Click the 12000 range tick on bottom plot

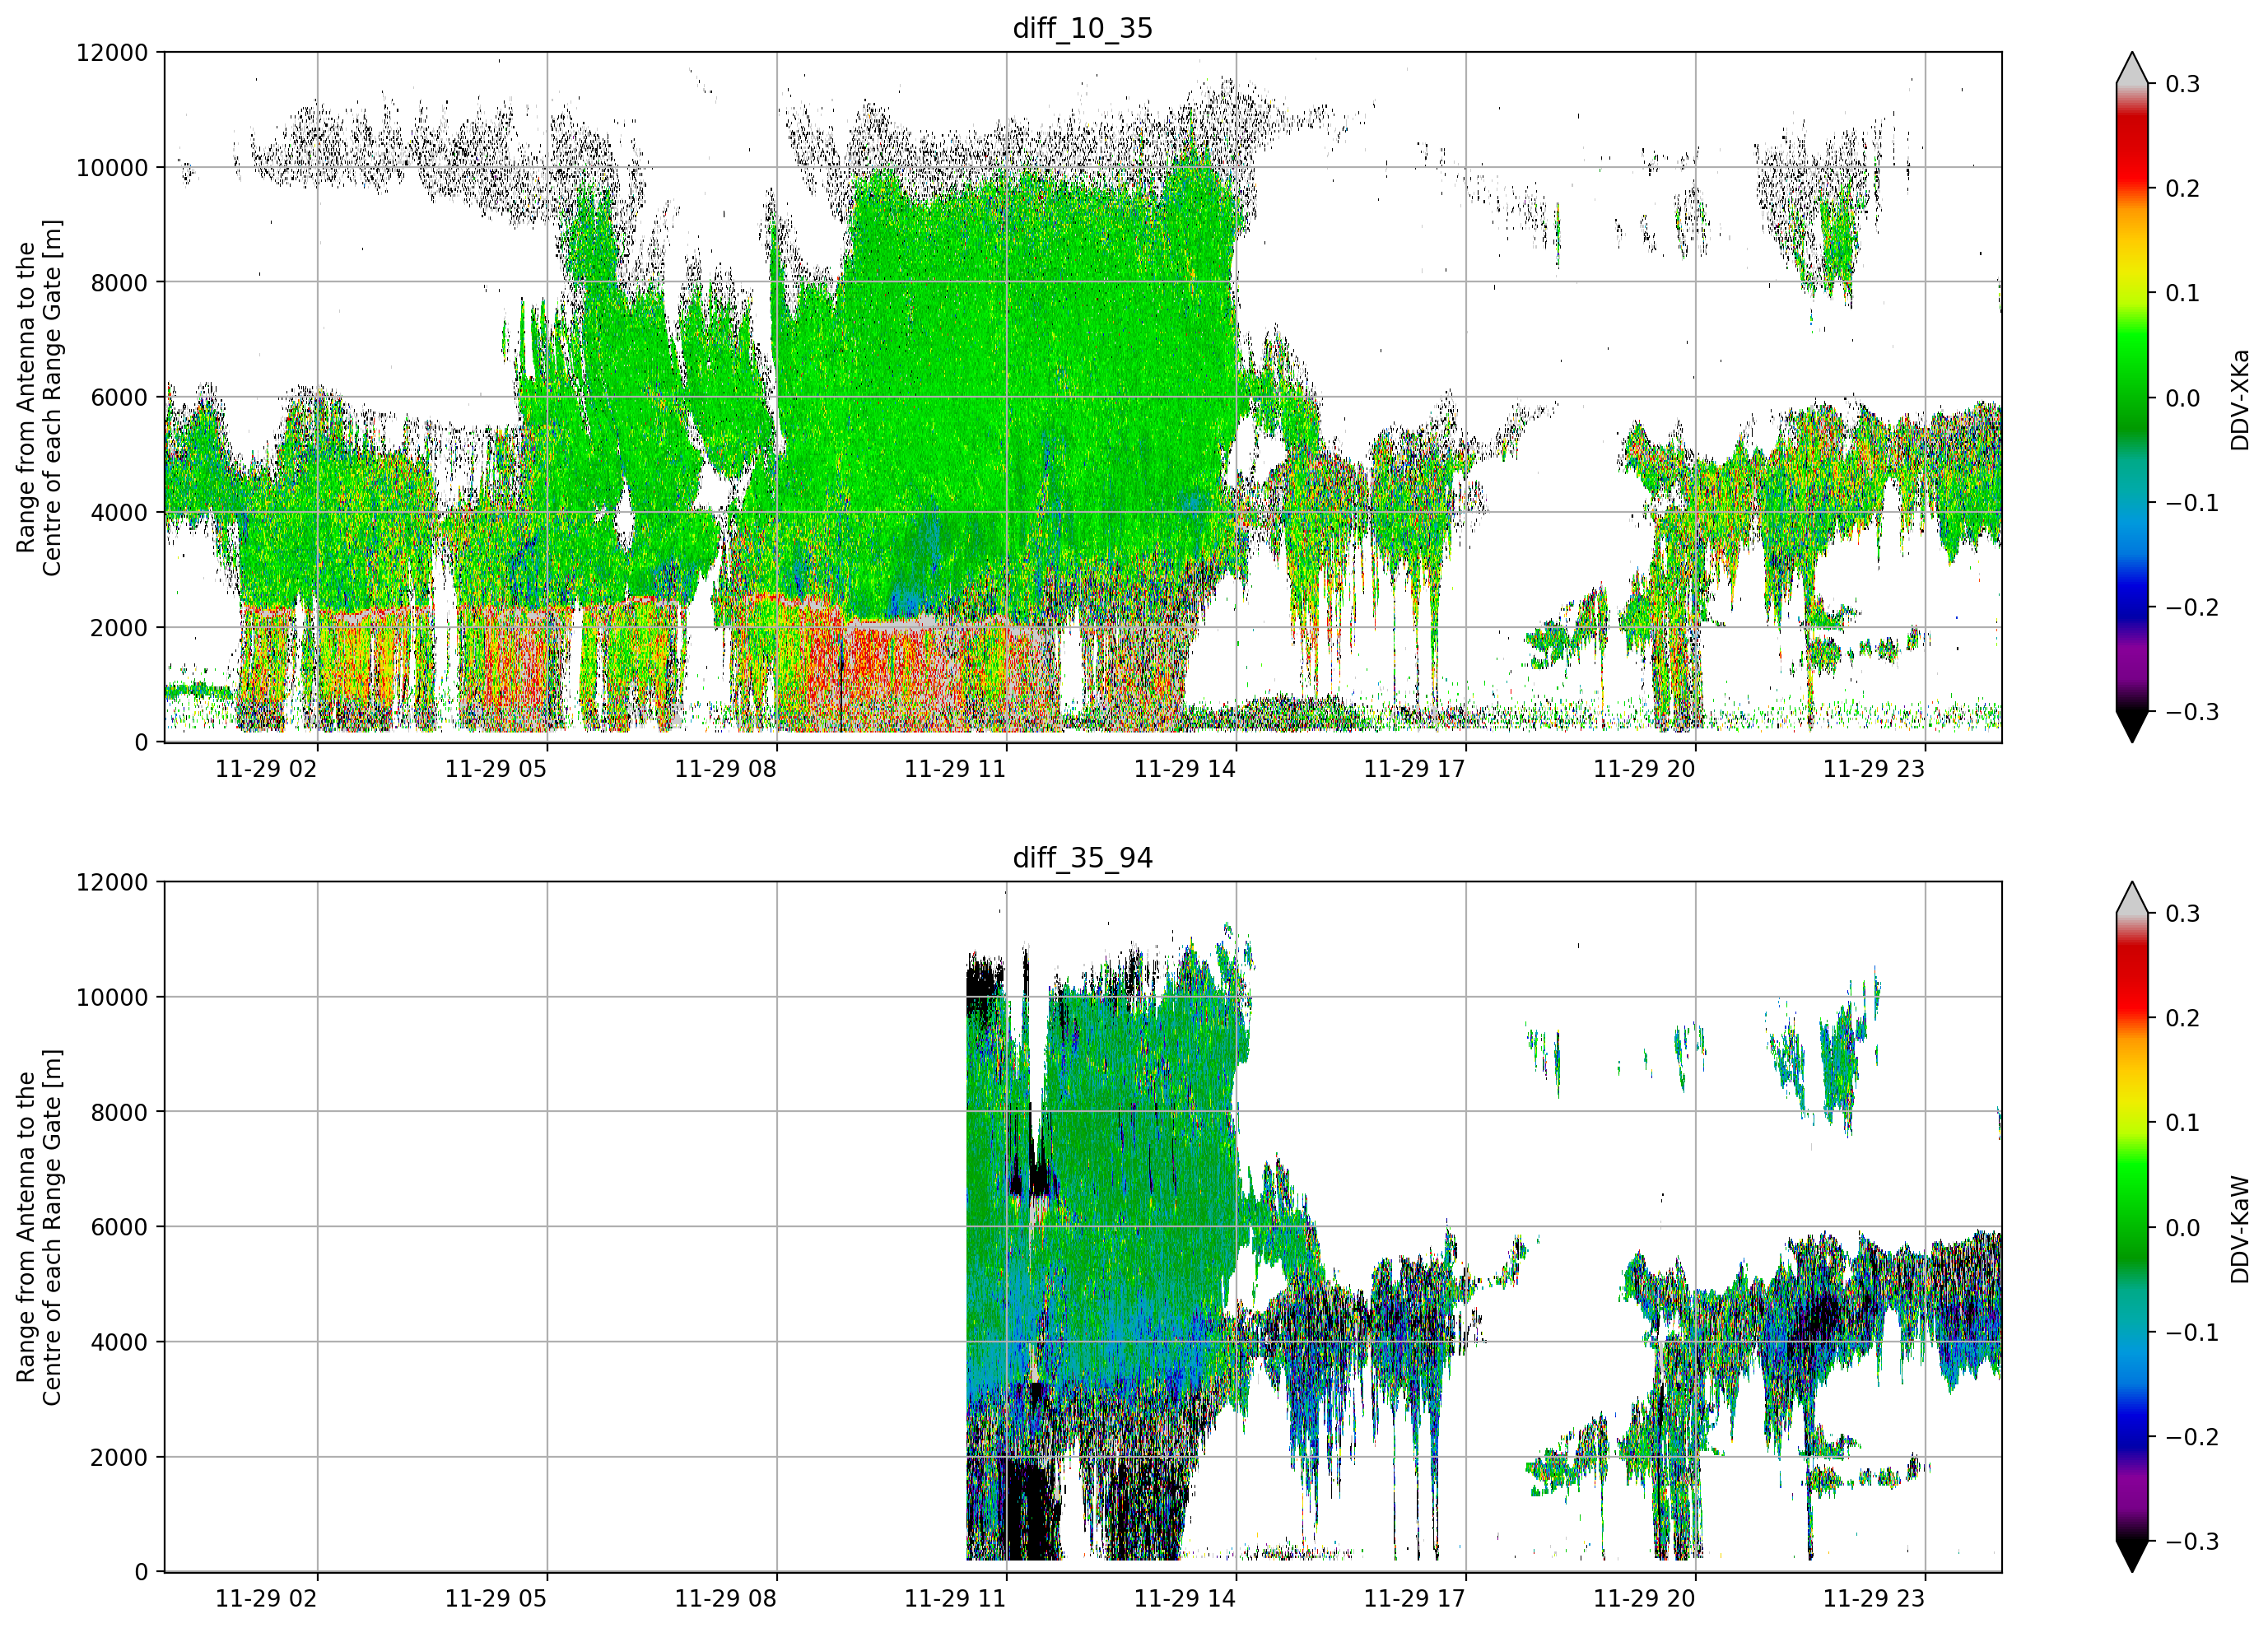(112, 882)
